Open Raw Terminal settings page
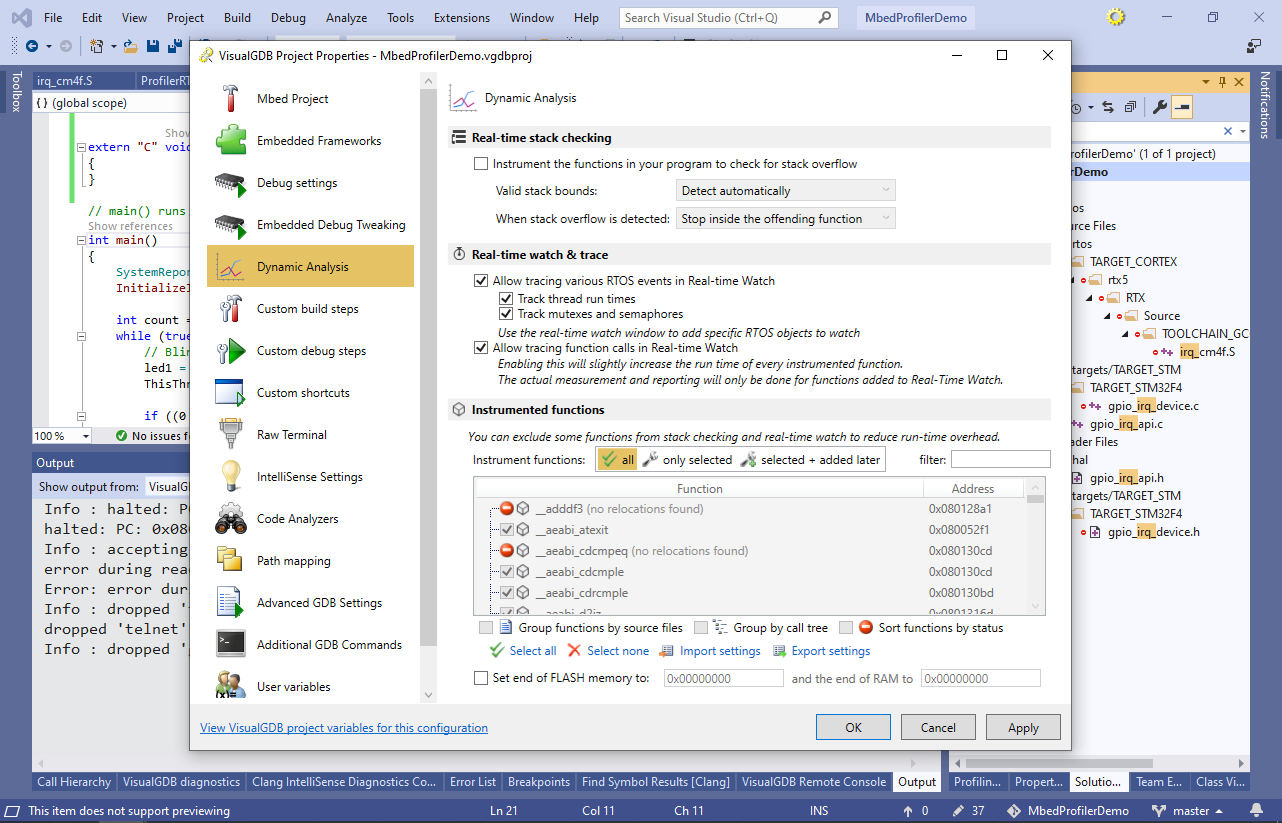 [310, 435]
